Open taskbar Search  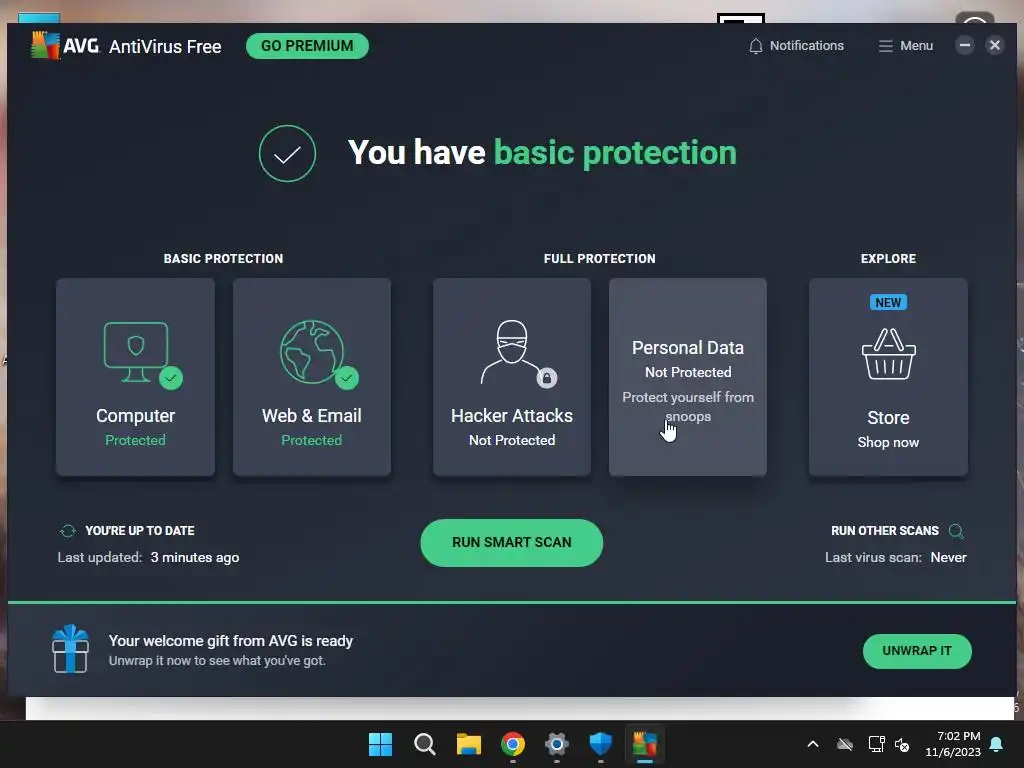[x=424, y=744]
